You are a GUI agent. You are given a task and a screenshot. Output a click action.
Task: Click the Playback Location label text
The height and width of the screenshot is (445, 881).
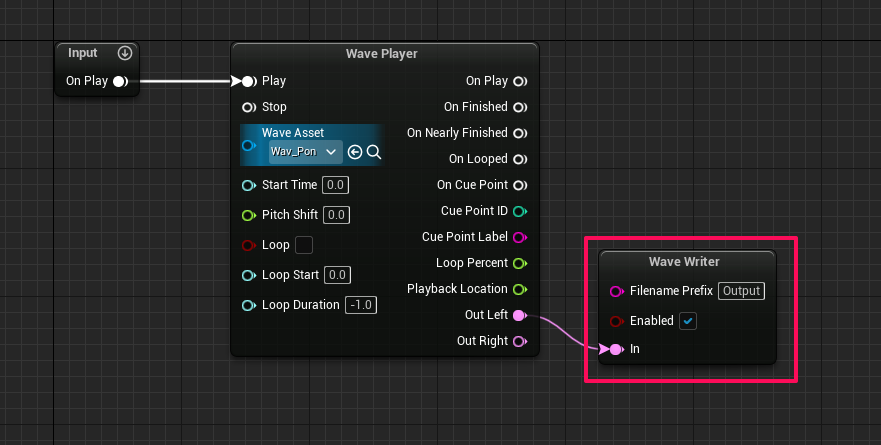tap(457, 289)
